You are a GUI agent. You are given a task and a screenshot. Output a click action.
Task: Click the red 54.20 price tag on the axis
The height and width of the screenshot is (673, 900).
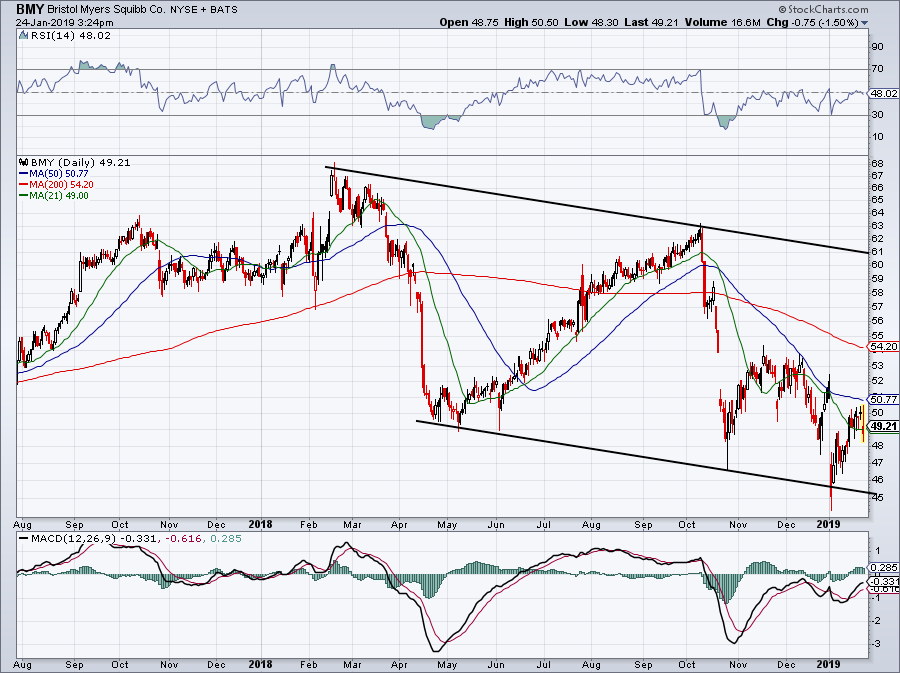[x=883, y=347]
